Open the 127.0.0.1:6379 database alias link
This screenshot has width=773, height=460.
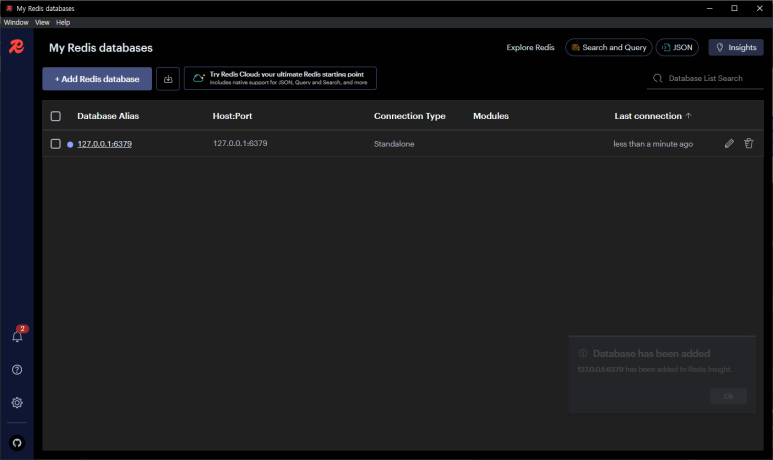tap(105, 144)
